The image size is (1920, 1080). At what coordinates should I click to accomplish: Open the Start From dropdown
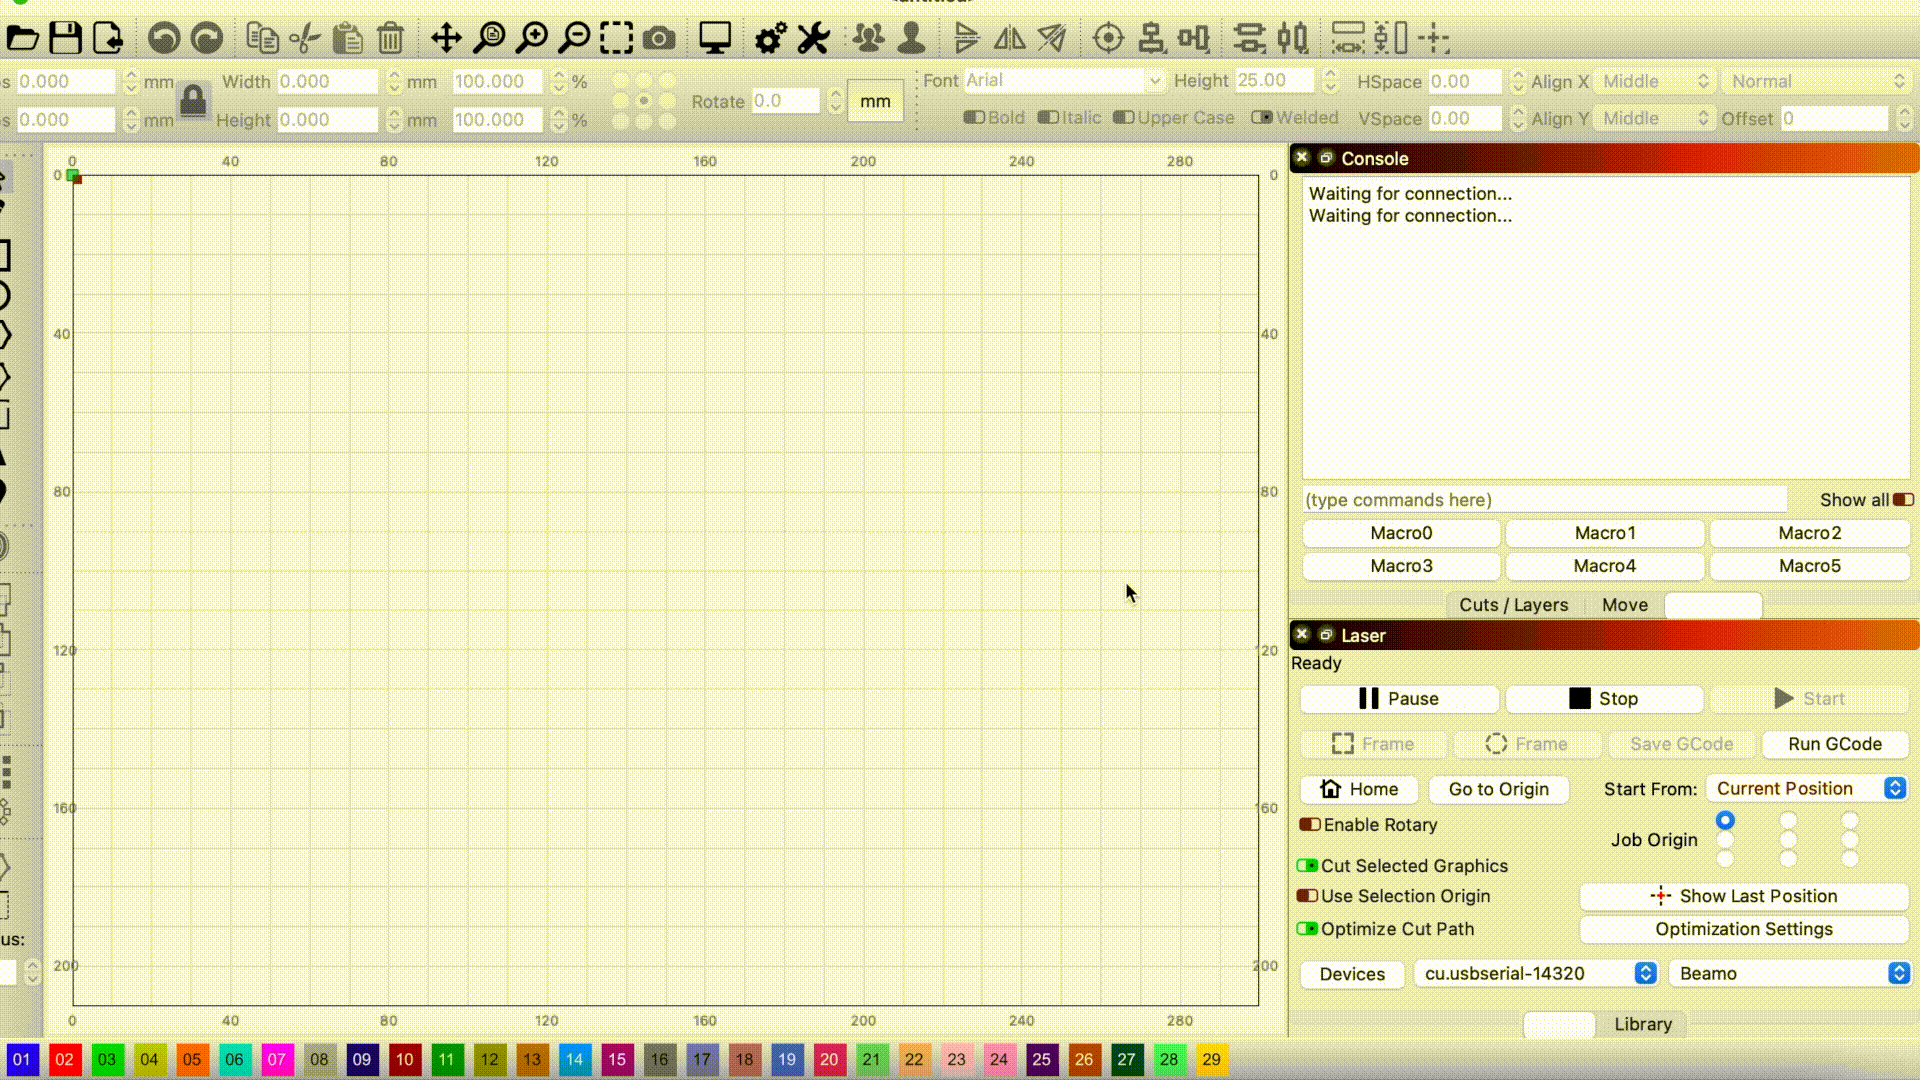[x=1807, y=788]
